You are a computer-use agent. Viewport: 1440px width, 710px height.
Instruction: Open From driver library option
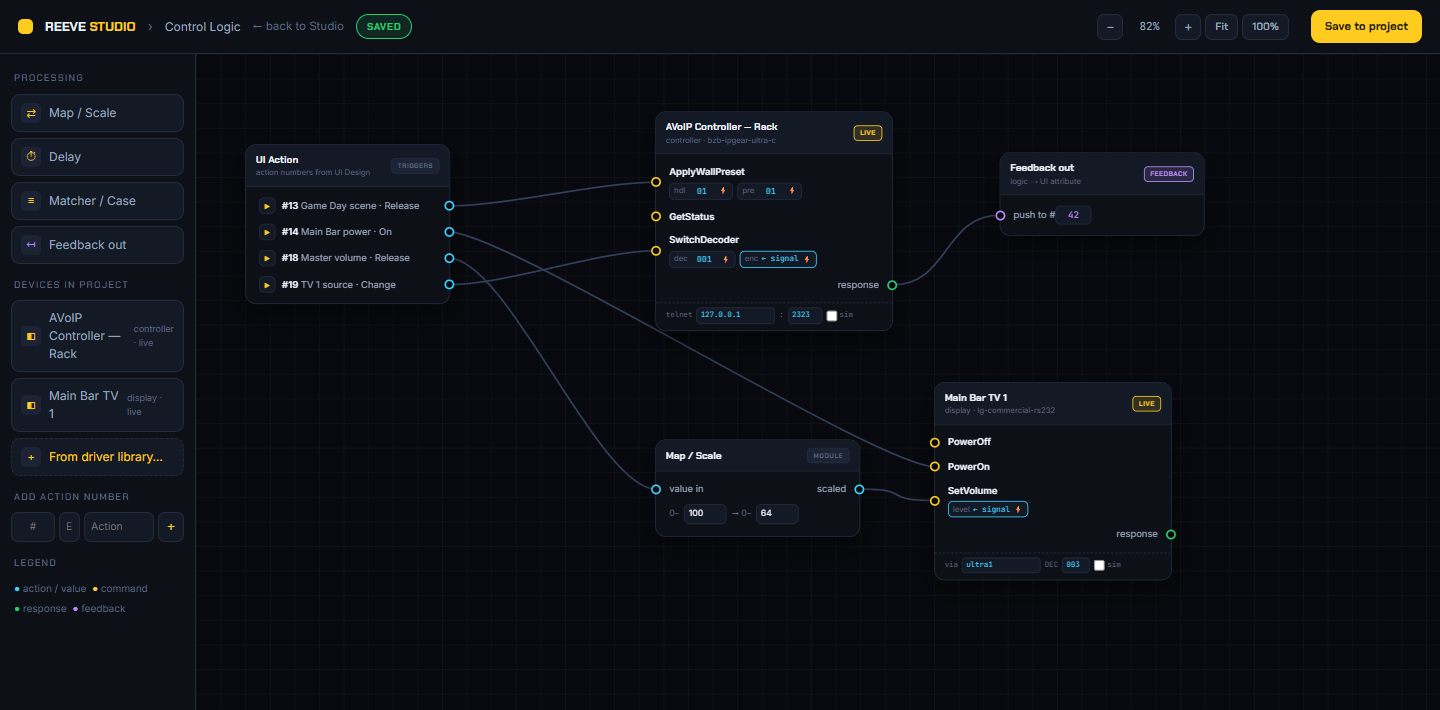(98, 457)
